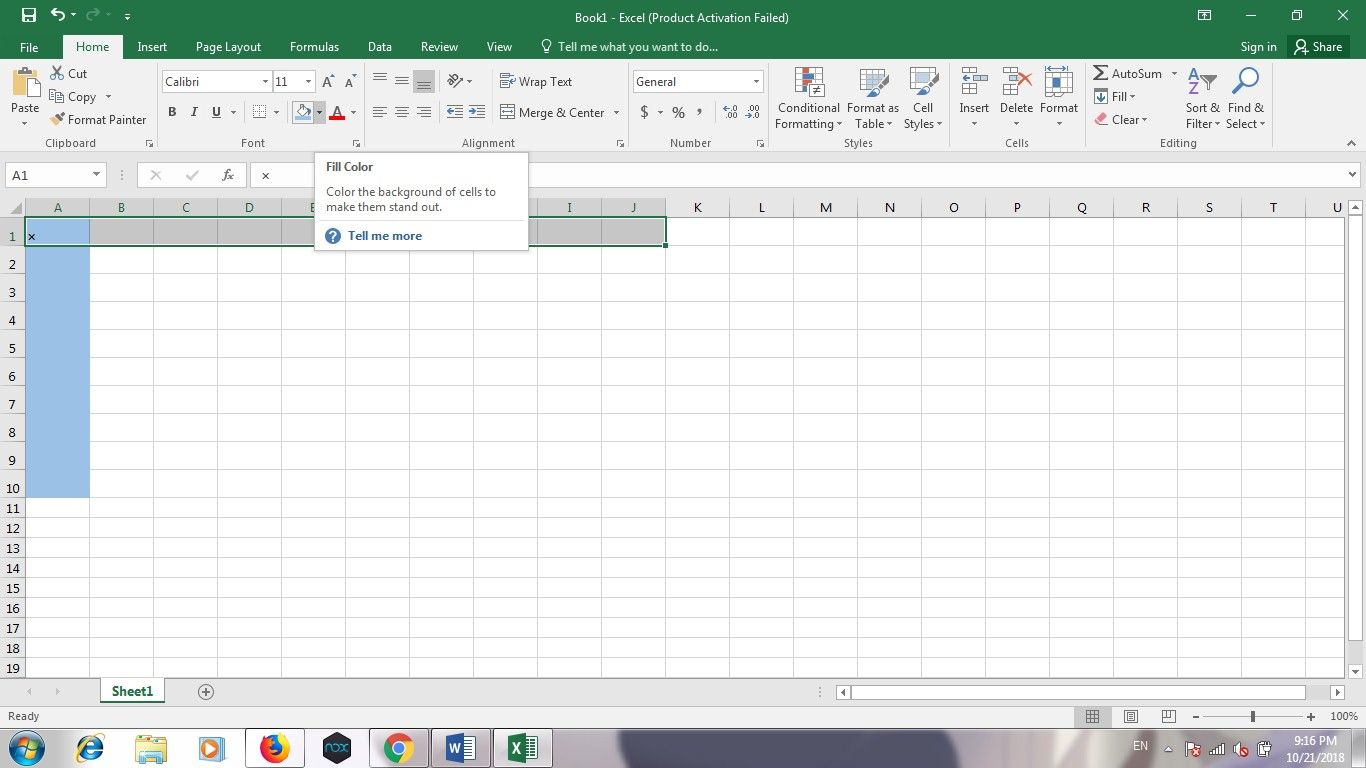The height and width of the screenshot is (768, 1366).
Task: Open the Name Box dropdown arrow
Action: (96, 175)
